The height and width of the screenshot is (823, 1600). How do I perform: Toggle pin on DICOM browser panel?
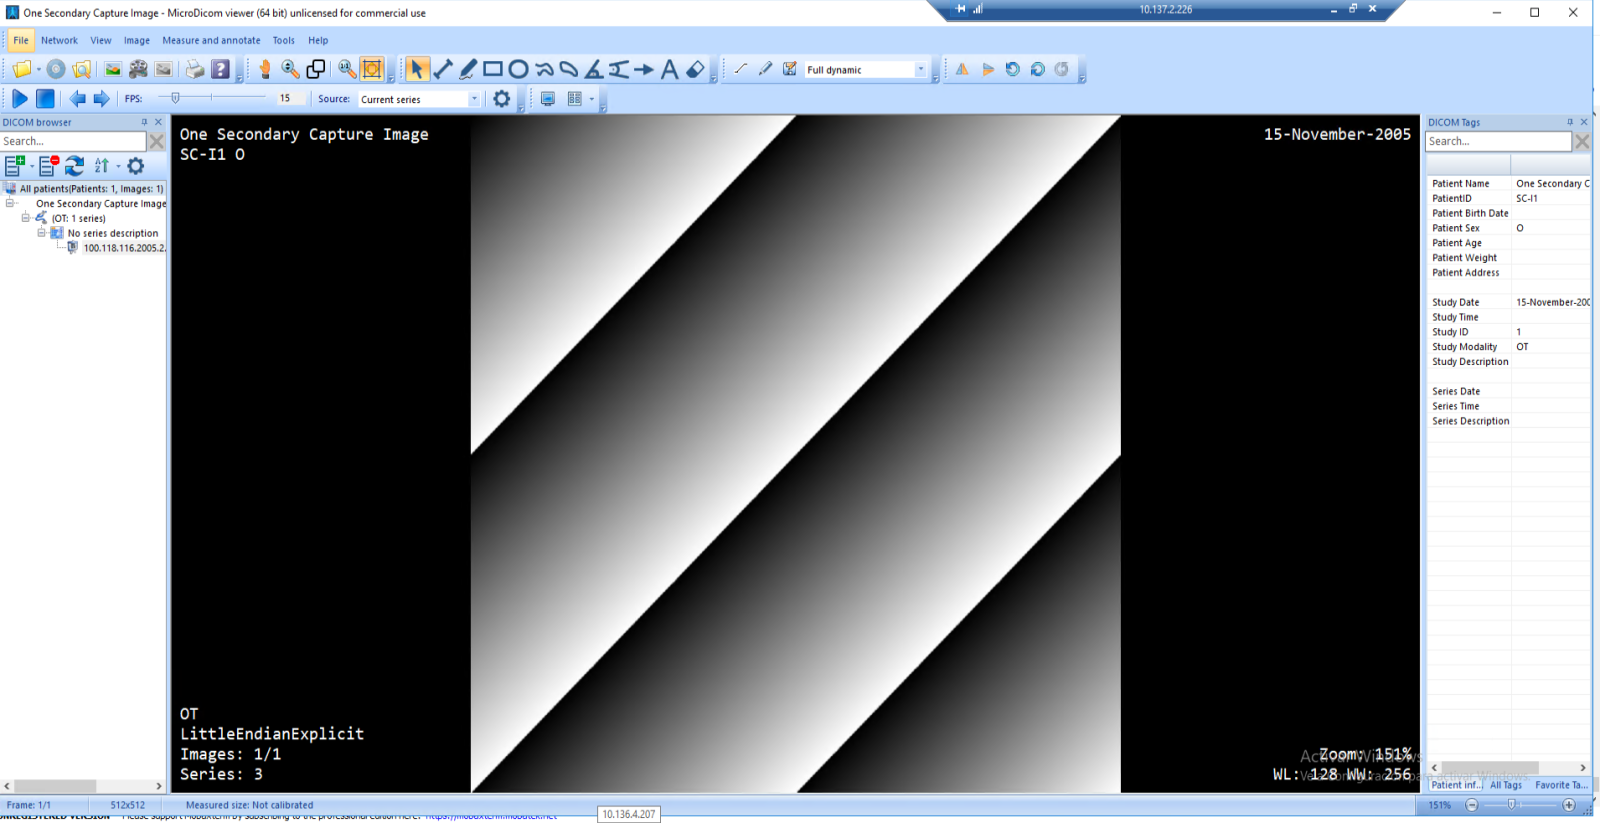pos(144,122)
